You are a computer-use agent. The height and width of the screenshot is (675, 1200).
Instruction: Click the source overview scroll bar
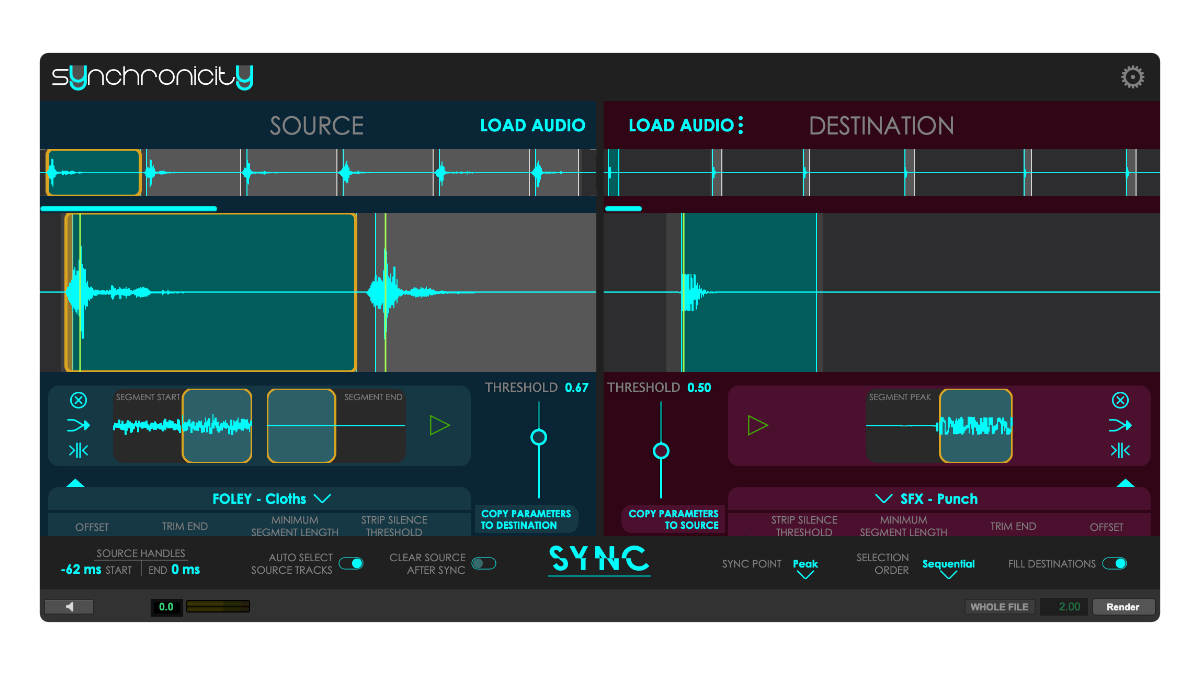[x=128, y=208]
